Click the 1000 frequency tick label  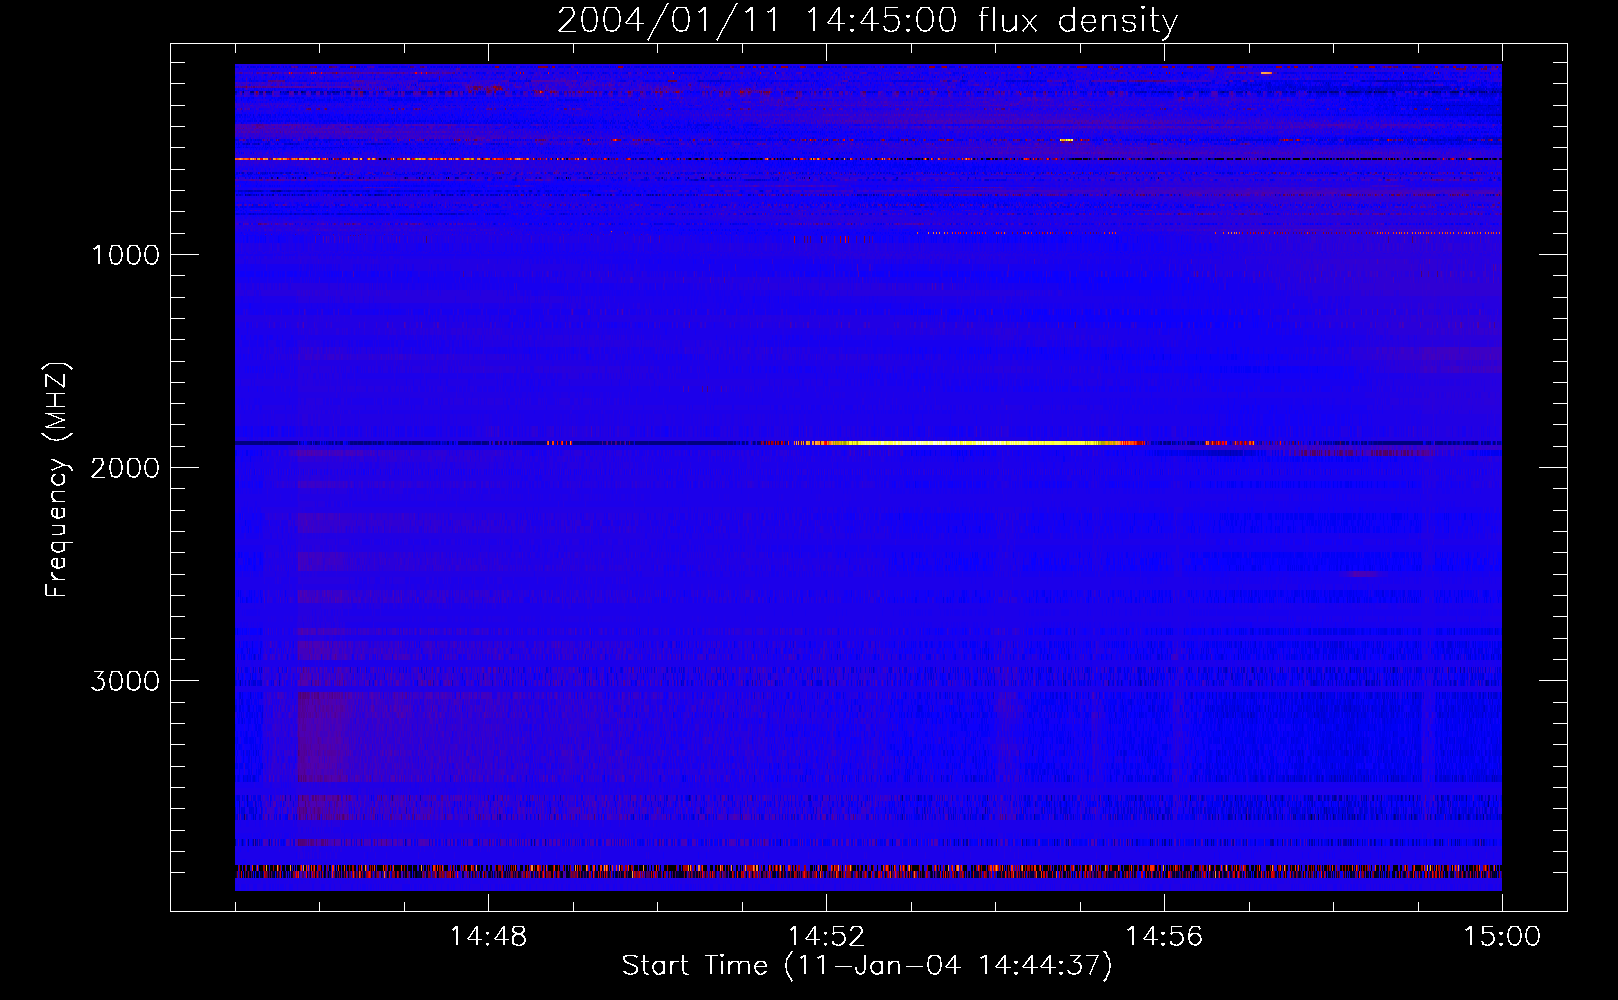click(x=125, y=255)
